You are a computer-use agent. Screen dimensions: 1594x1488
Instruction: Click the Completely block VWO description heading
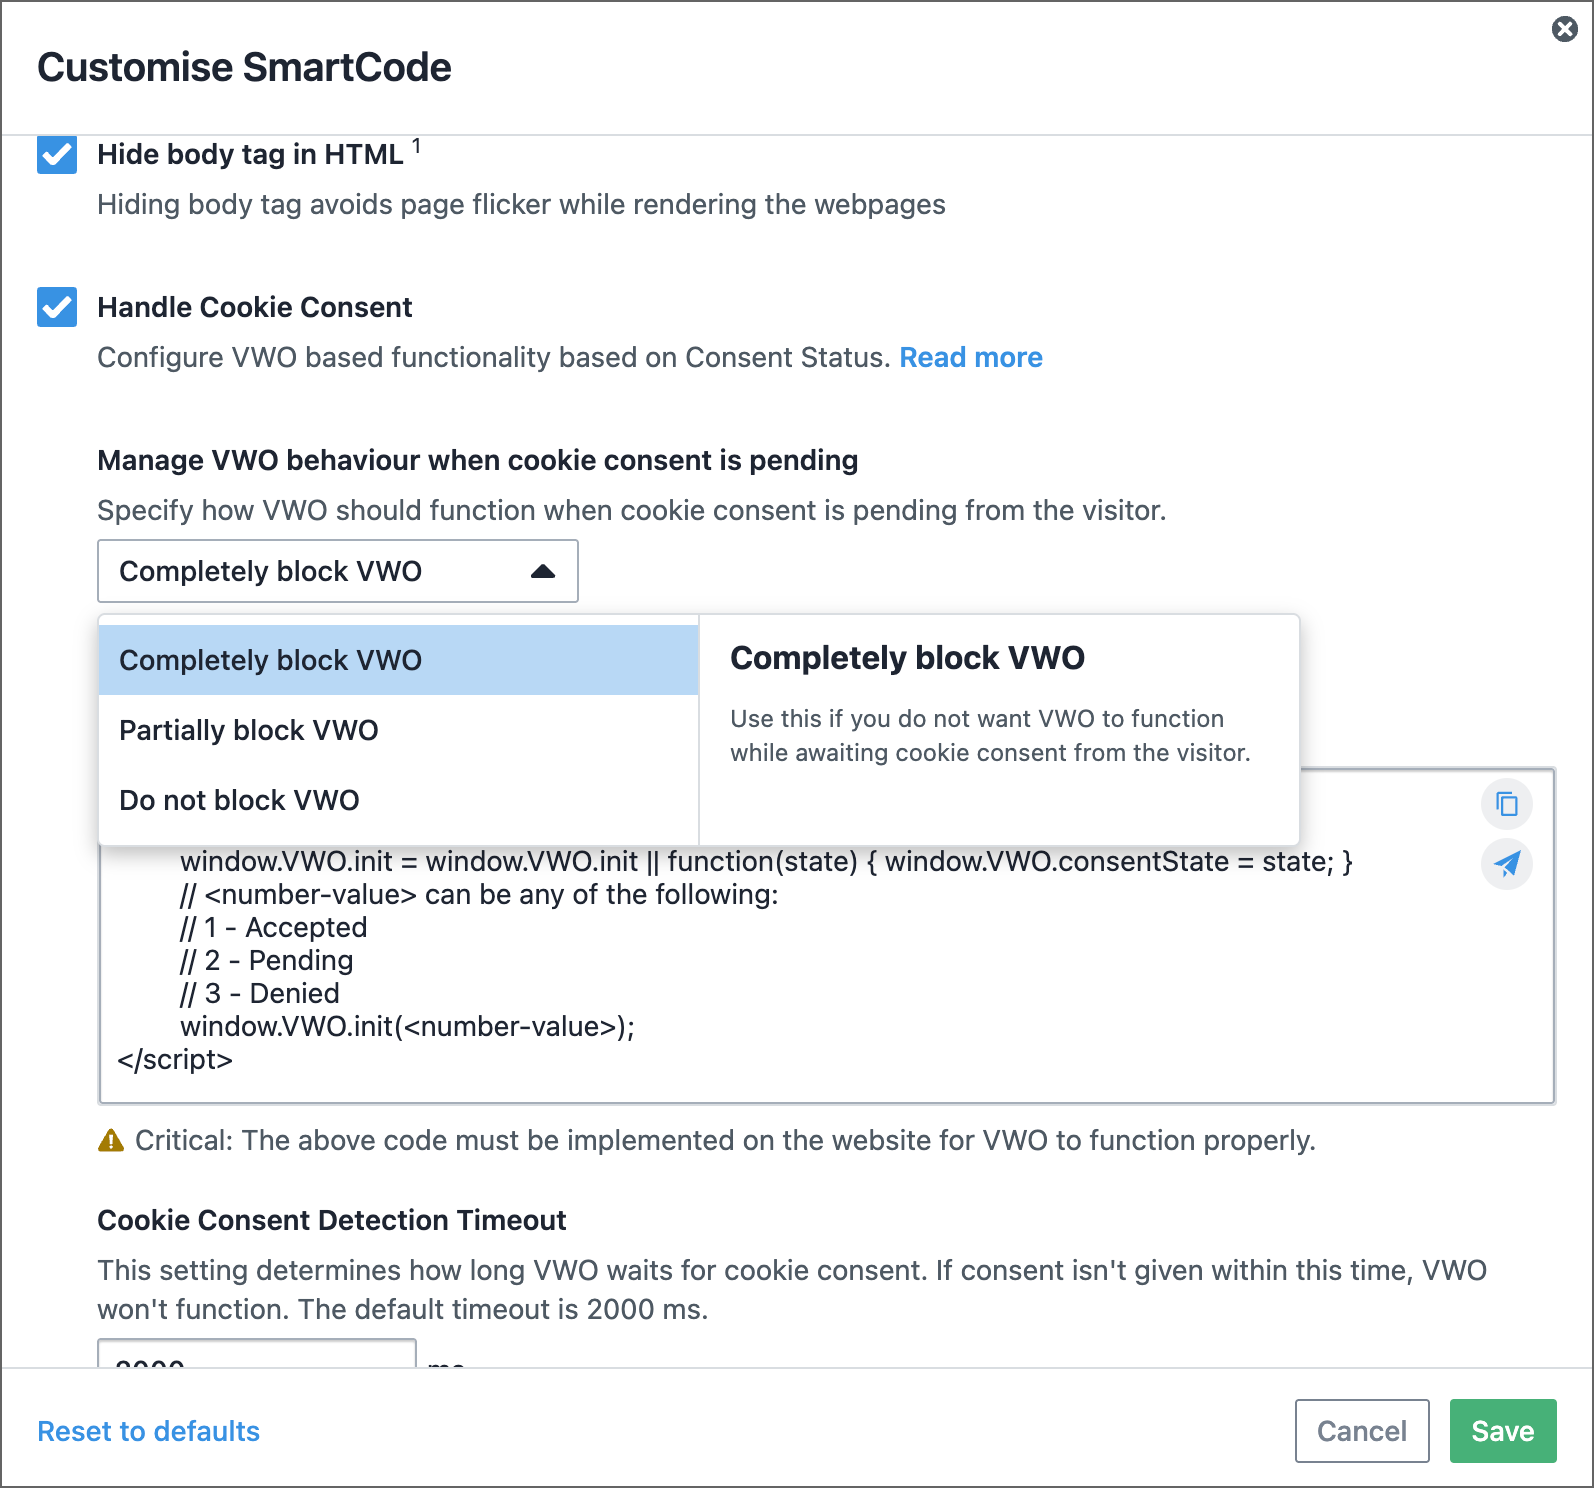907,658
